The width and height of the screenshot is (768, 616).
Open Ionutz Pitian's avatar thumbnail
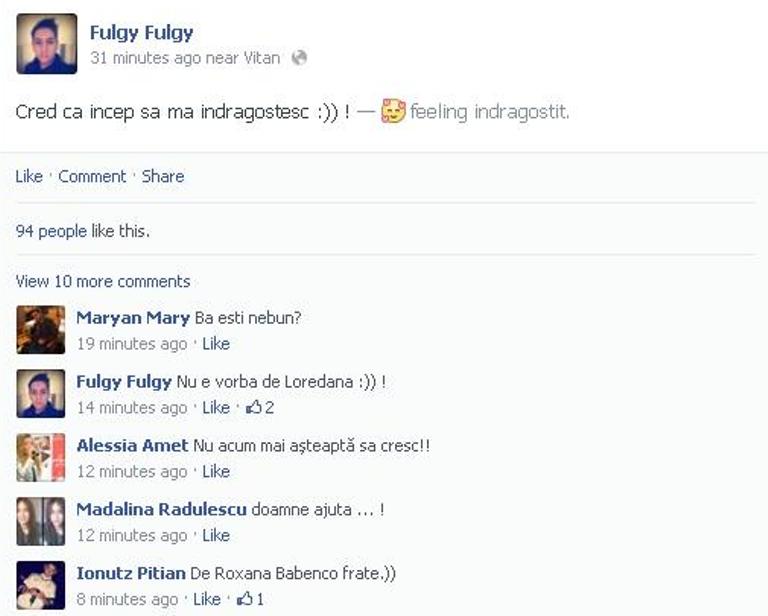click(41, 585)
